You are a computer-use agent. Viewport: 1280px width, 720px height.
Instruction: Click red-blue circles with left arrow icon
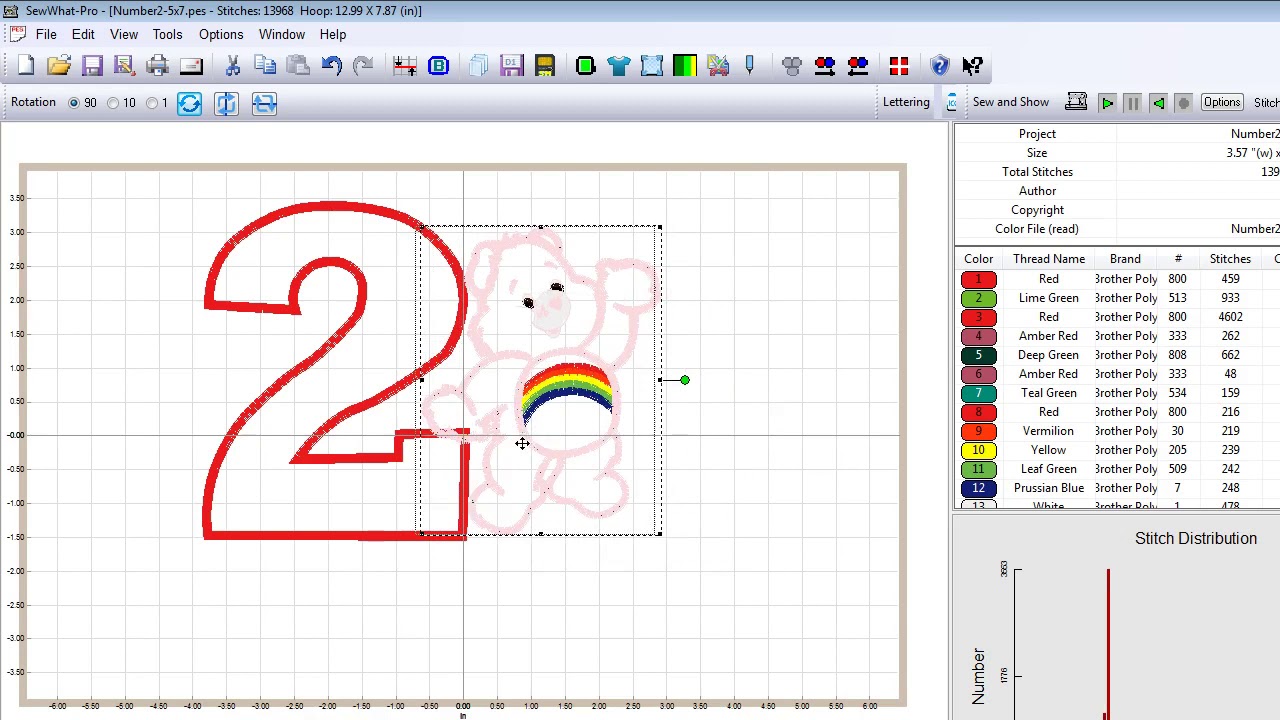pos(858,66)
